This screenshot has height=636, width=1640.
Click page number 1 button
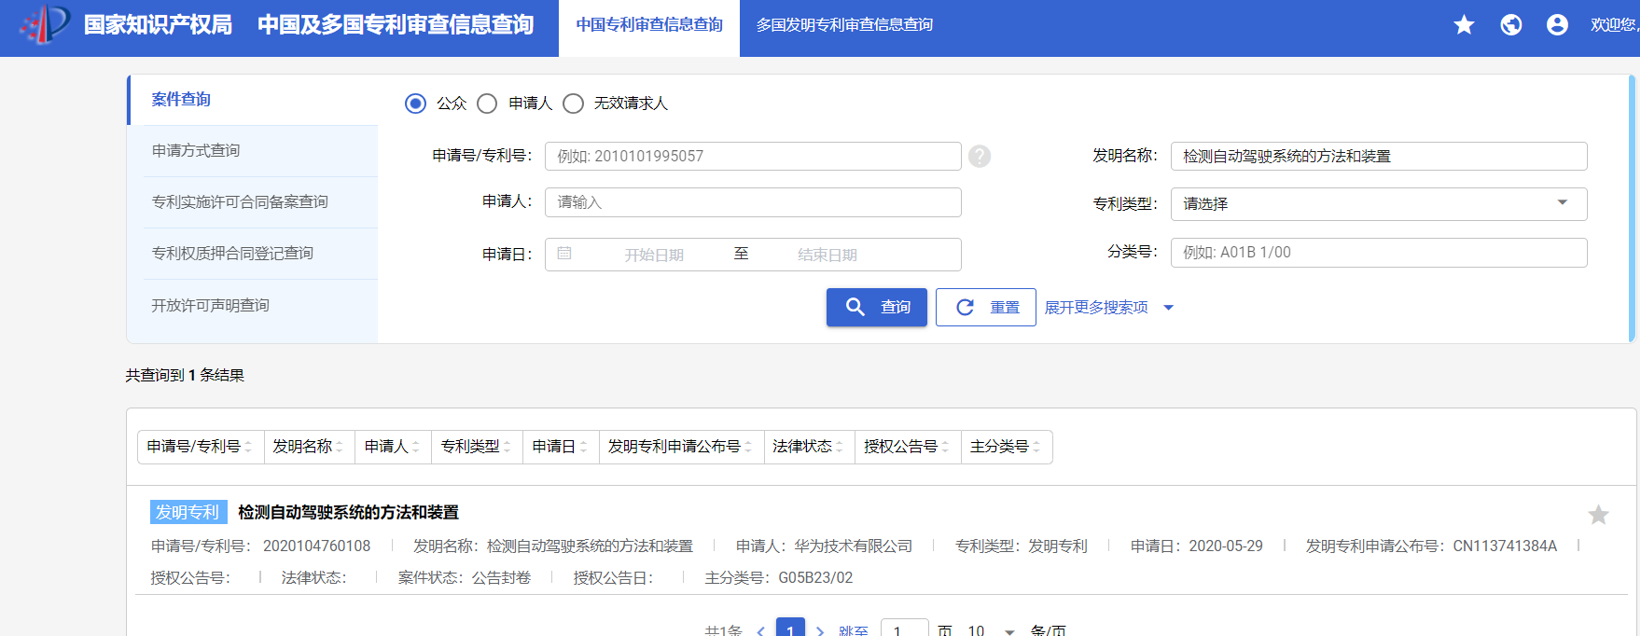tap(790, 630)
